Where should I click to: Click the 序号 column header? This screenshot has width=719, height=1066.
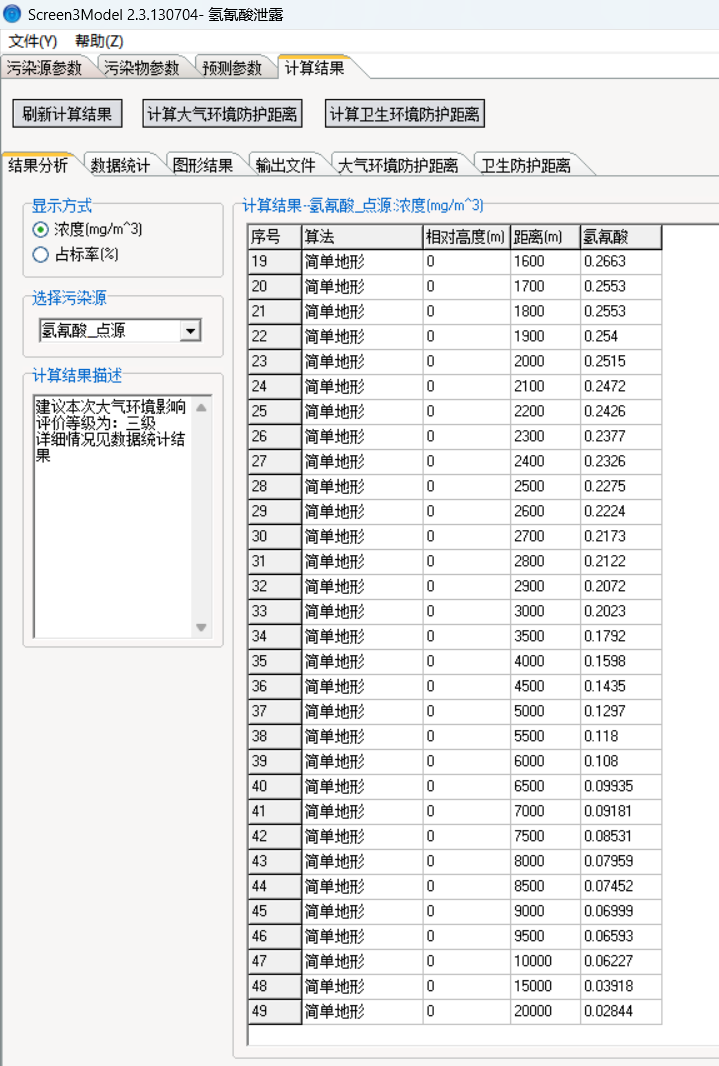point(275,237)
